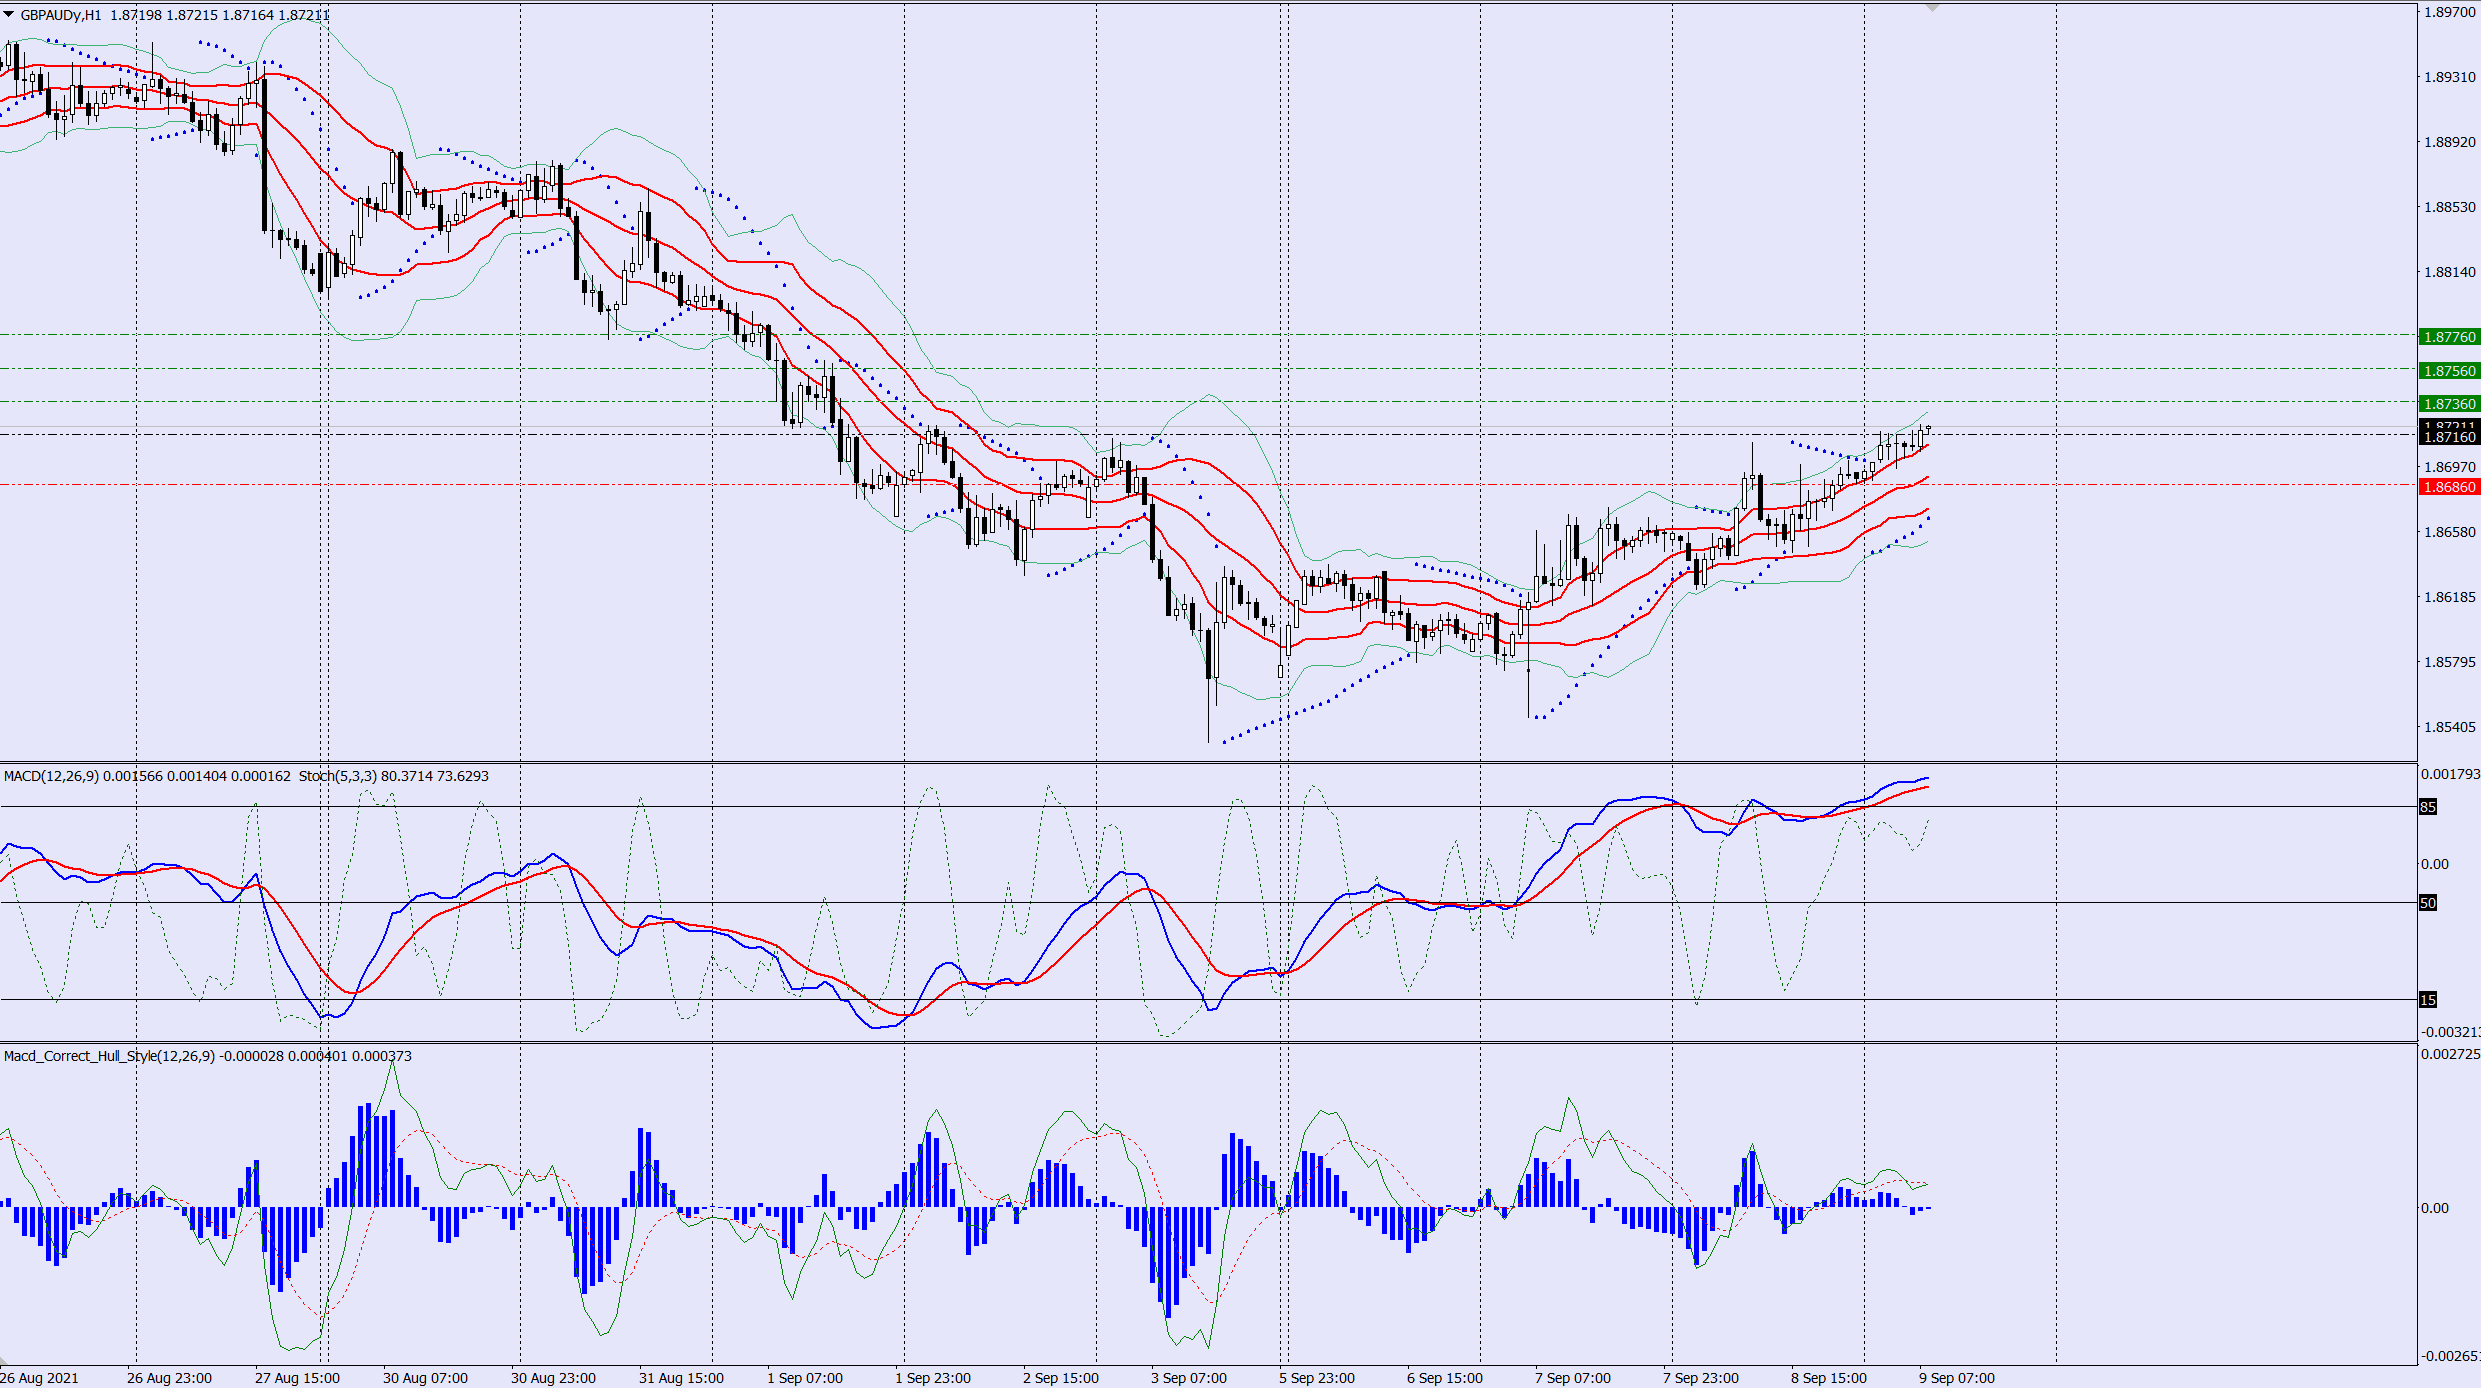The height and width of the screenshot is (1388, 2481).
Task: Select the chart shift triangle marker at top
Action: click(x=1932, y=8)
